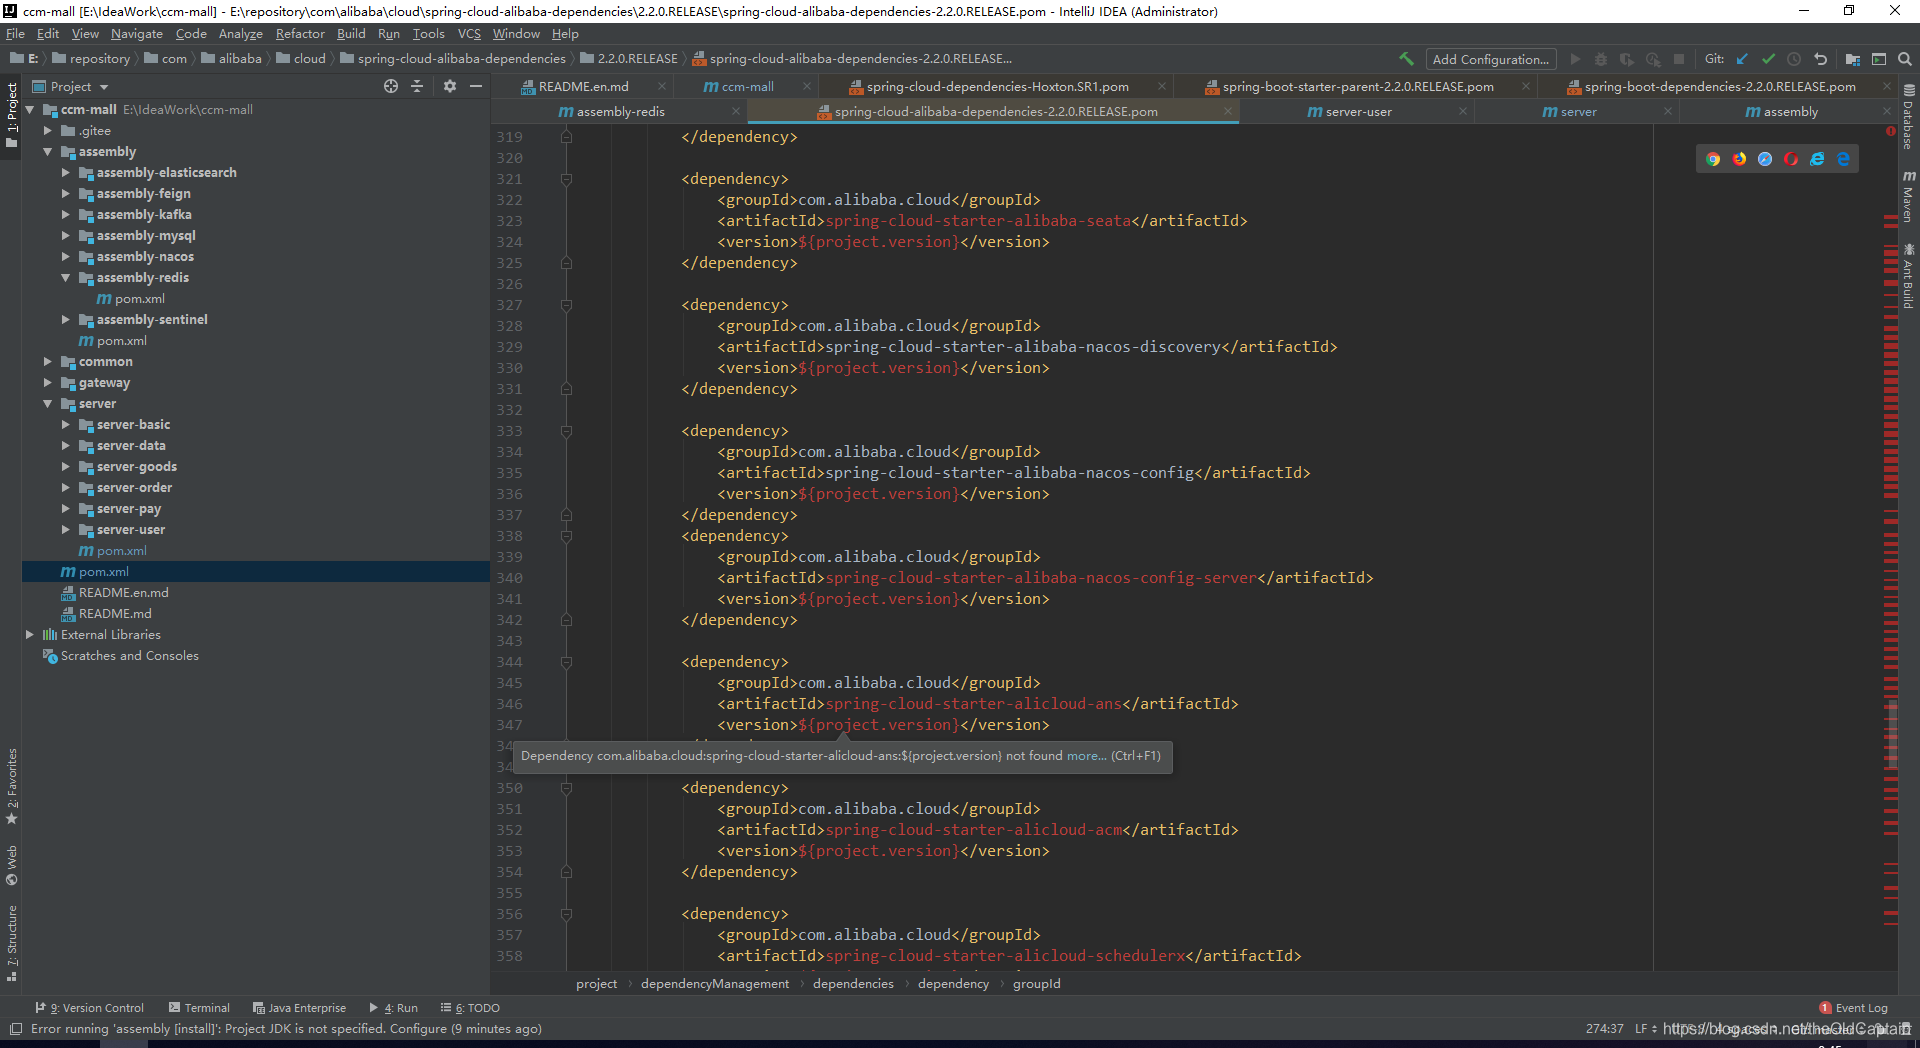Click the Git Revert arrow icon
1920x1048 pixels.
pos(1820,59)
